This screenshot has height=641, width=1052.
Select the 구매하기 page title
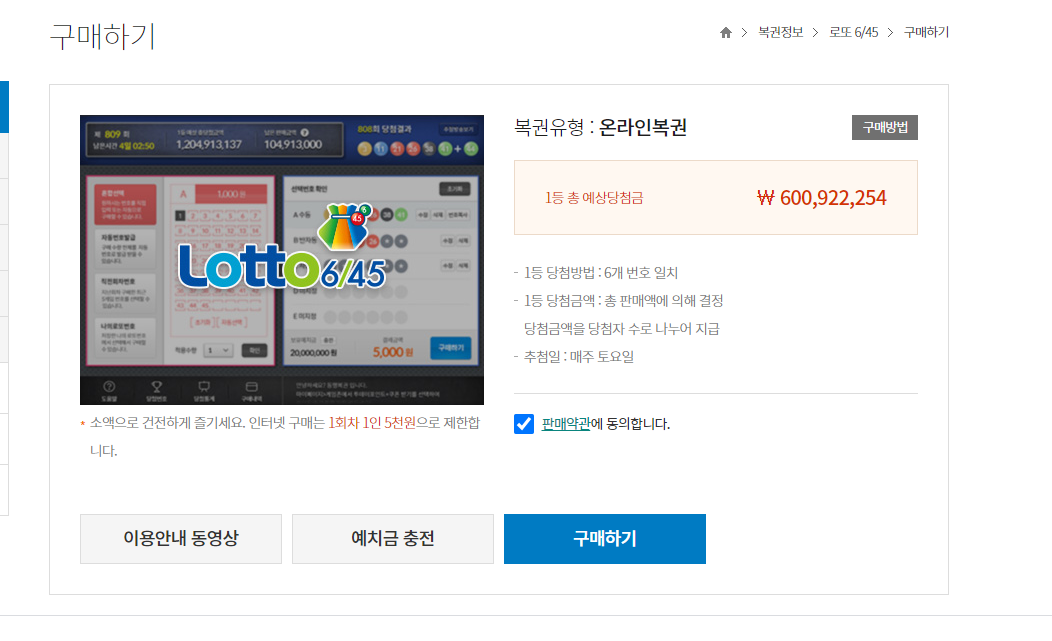[x=102, y=36]
